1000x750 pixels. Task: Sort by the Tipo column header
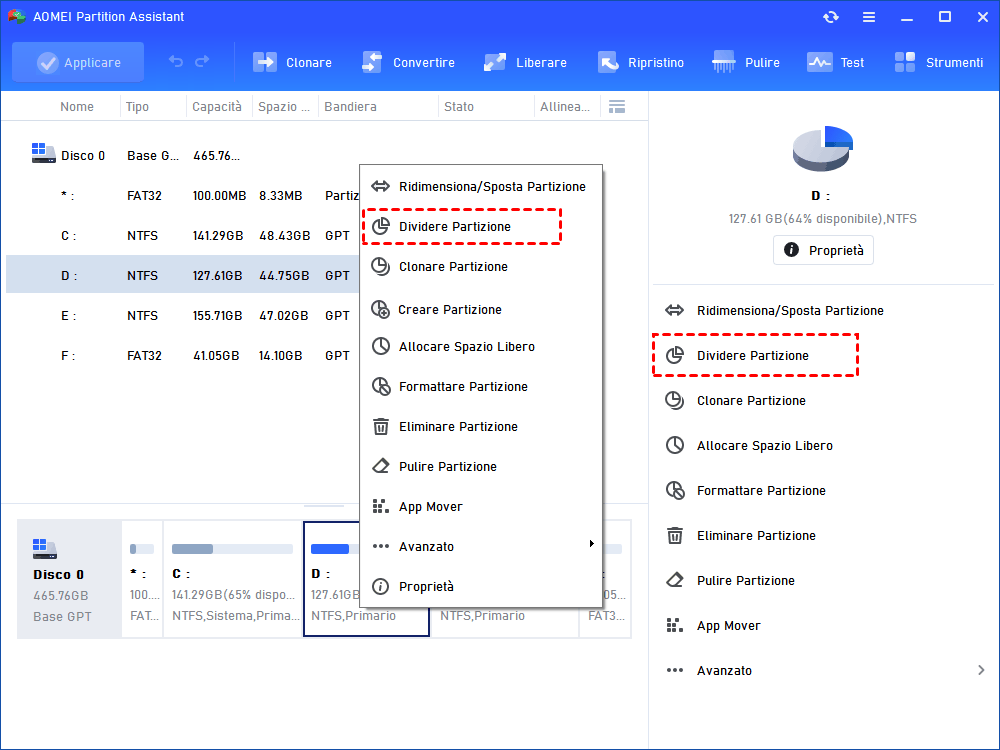pos(137,107)
